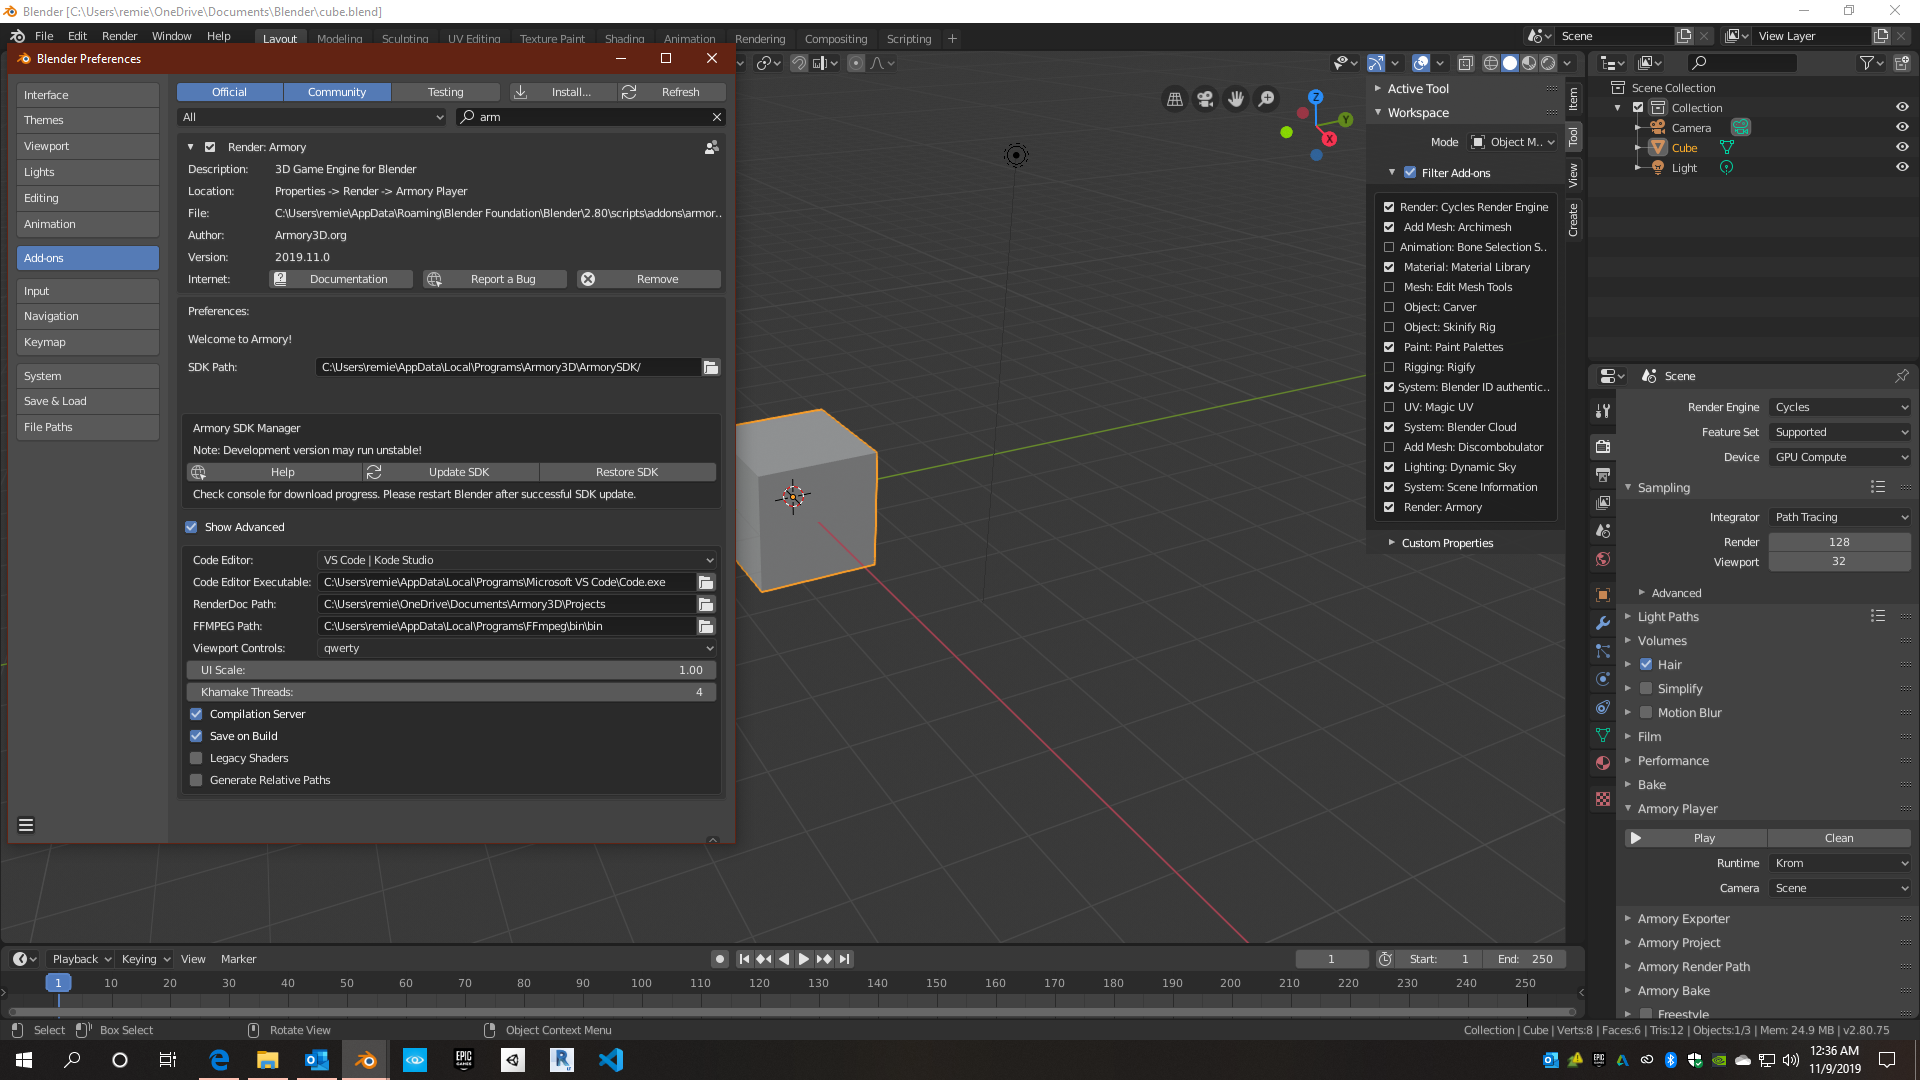Open the Code Editor dropdown
This screenshot has width=1920, height=1080.
click(517, 560)
